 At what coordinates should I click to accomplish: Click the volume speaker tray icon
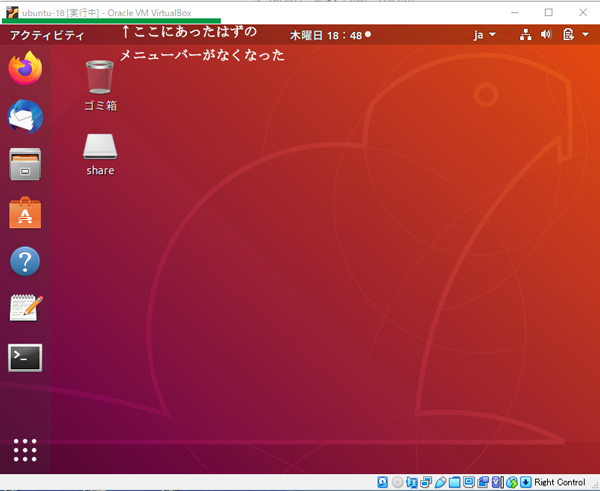(x=546, y=35)
